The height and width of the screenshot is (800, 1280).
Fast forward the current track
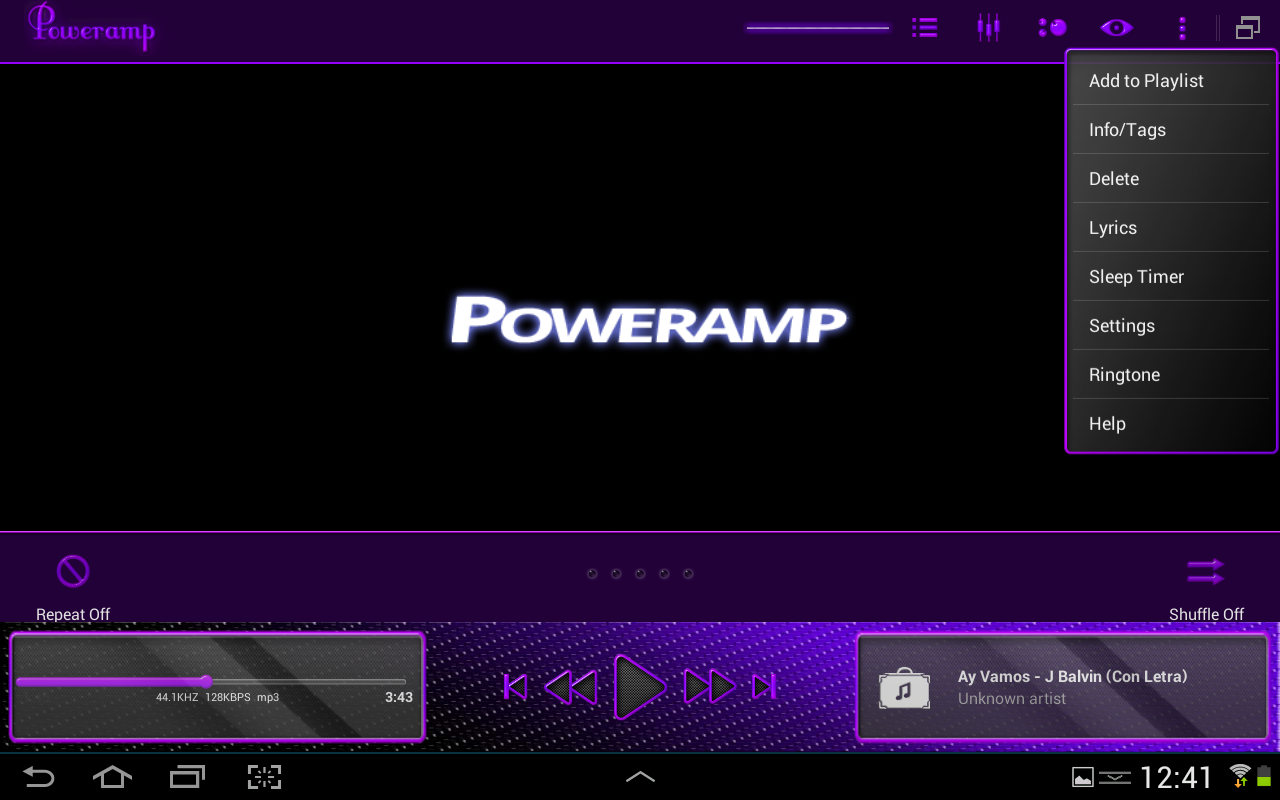[709, 687]
